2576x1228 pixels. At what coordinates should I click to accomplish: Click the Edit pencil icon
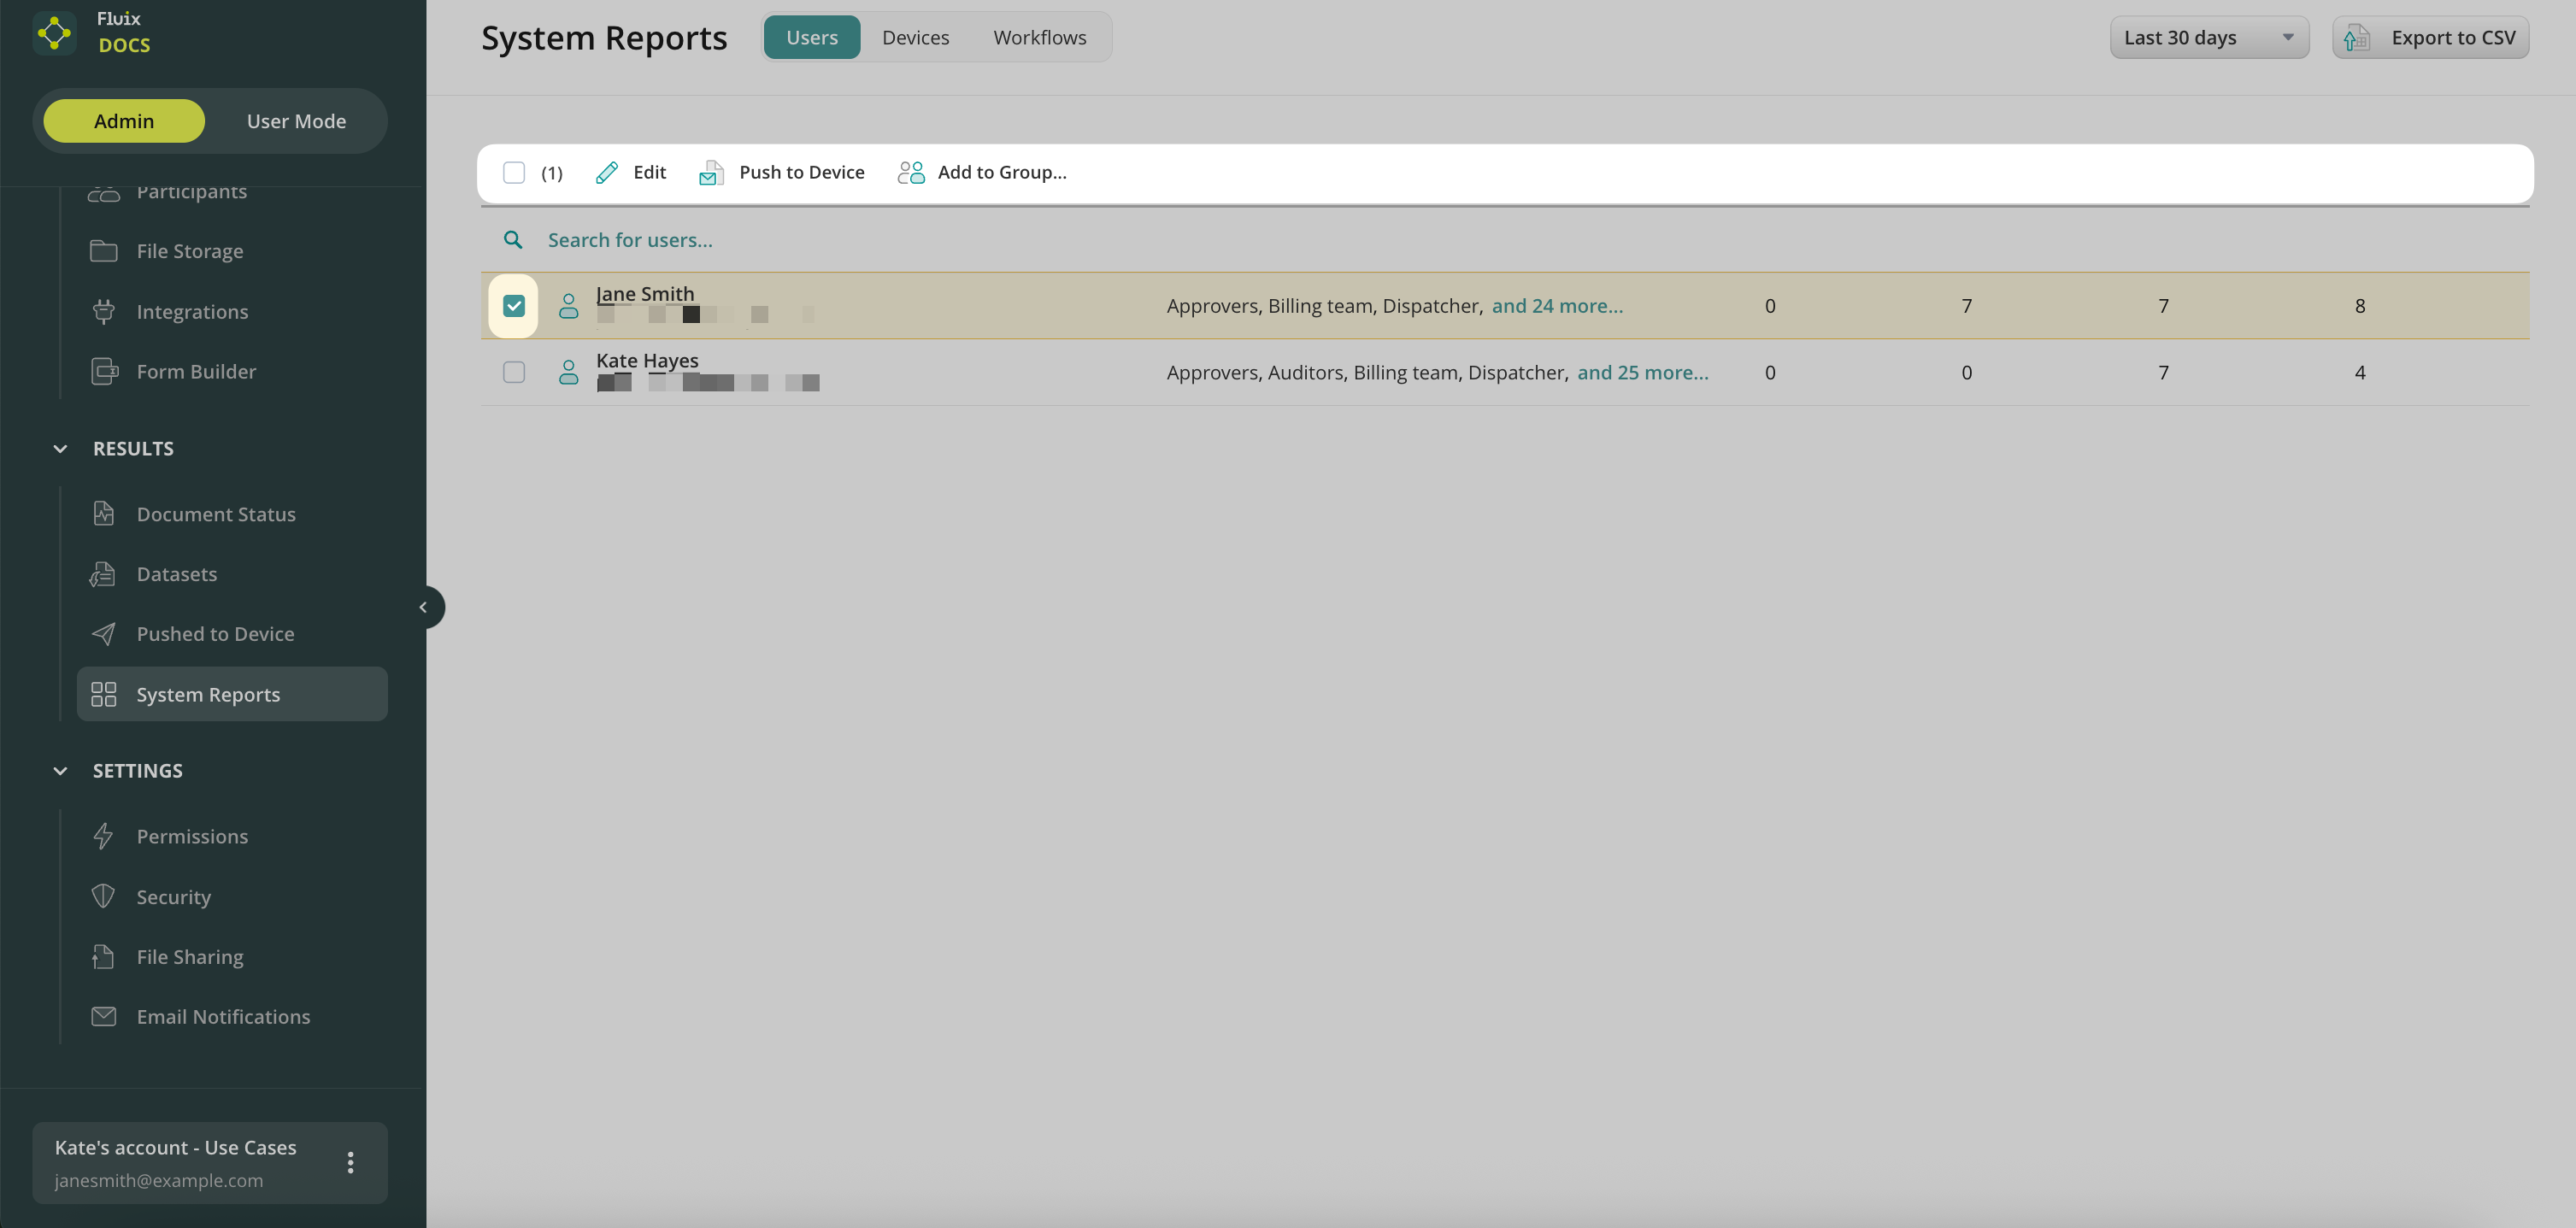607,173
